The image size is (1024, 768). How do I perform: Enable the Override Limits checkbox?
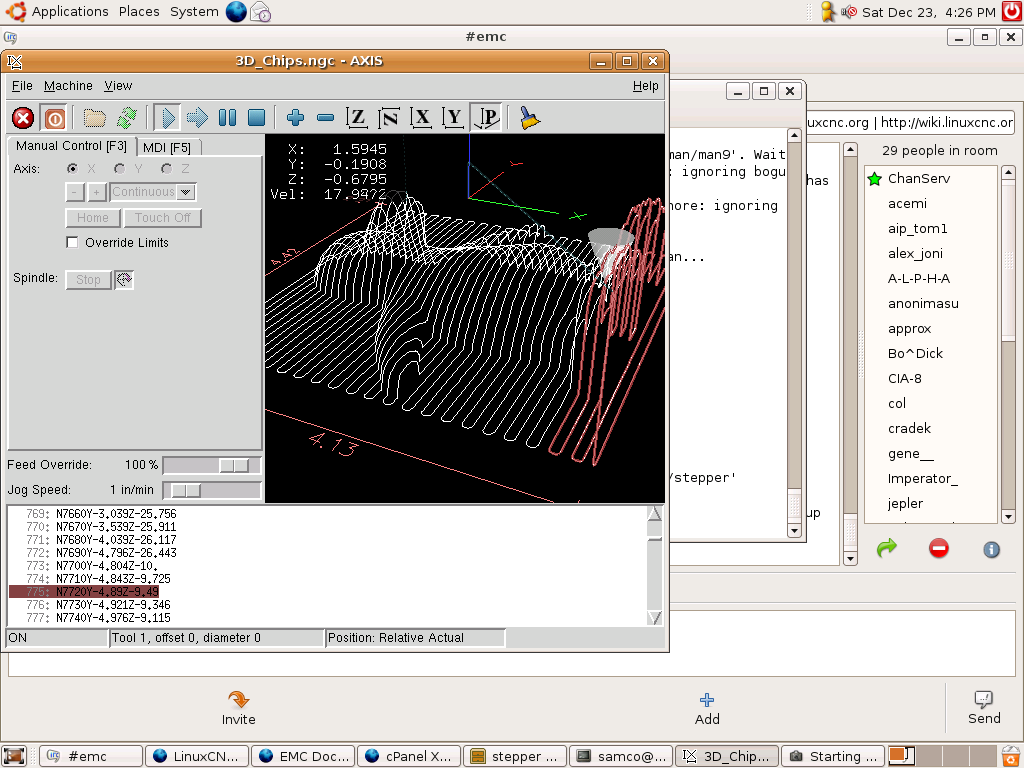pos(72,242)
